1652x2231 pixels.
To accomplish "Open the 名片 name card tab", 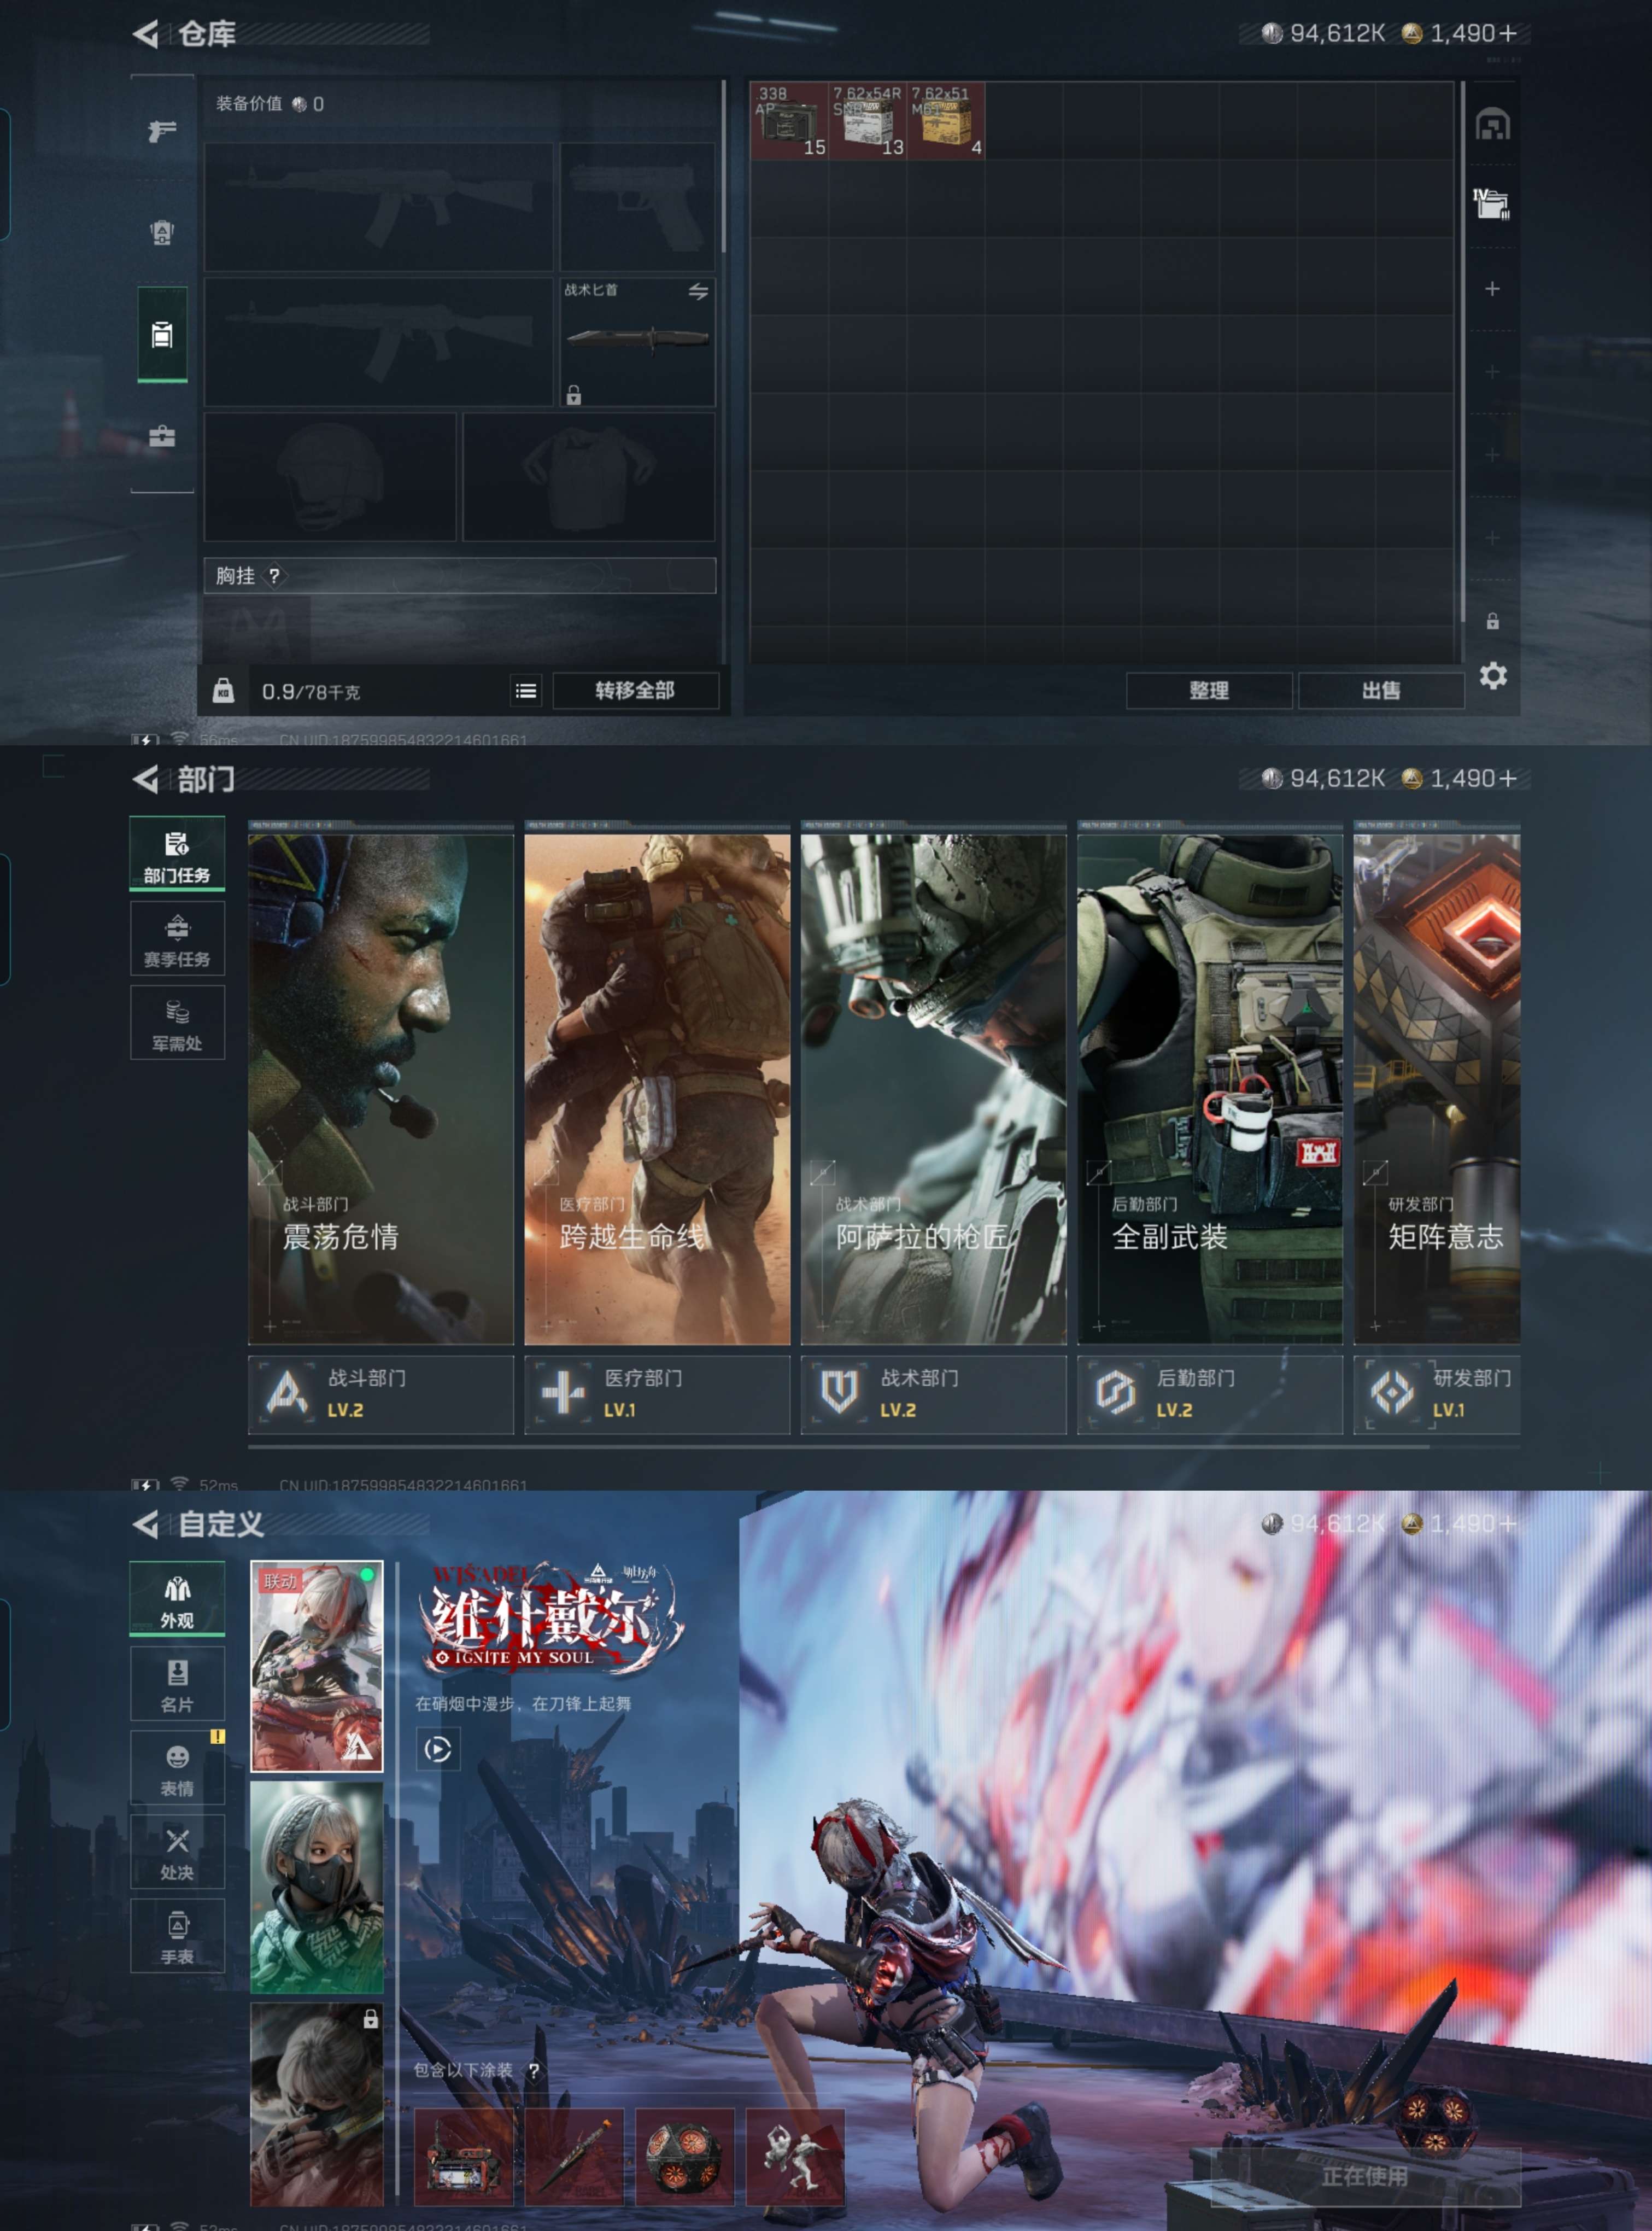I will click(177, 1684).
